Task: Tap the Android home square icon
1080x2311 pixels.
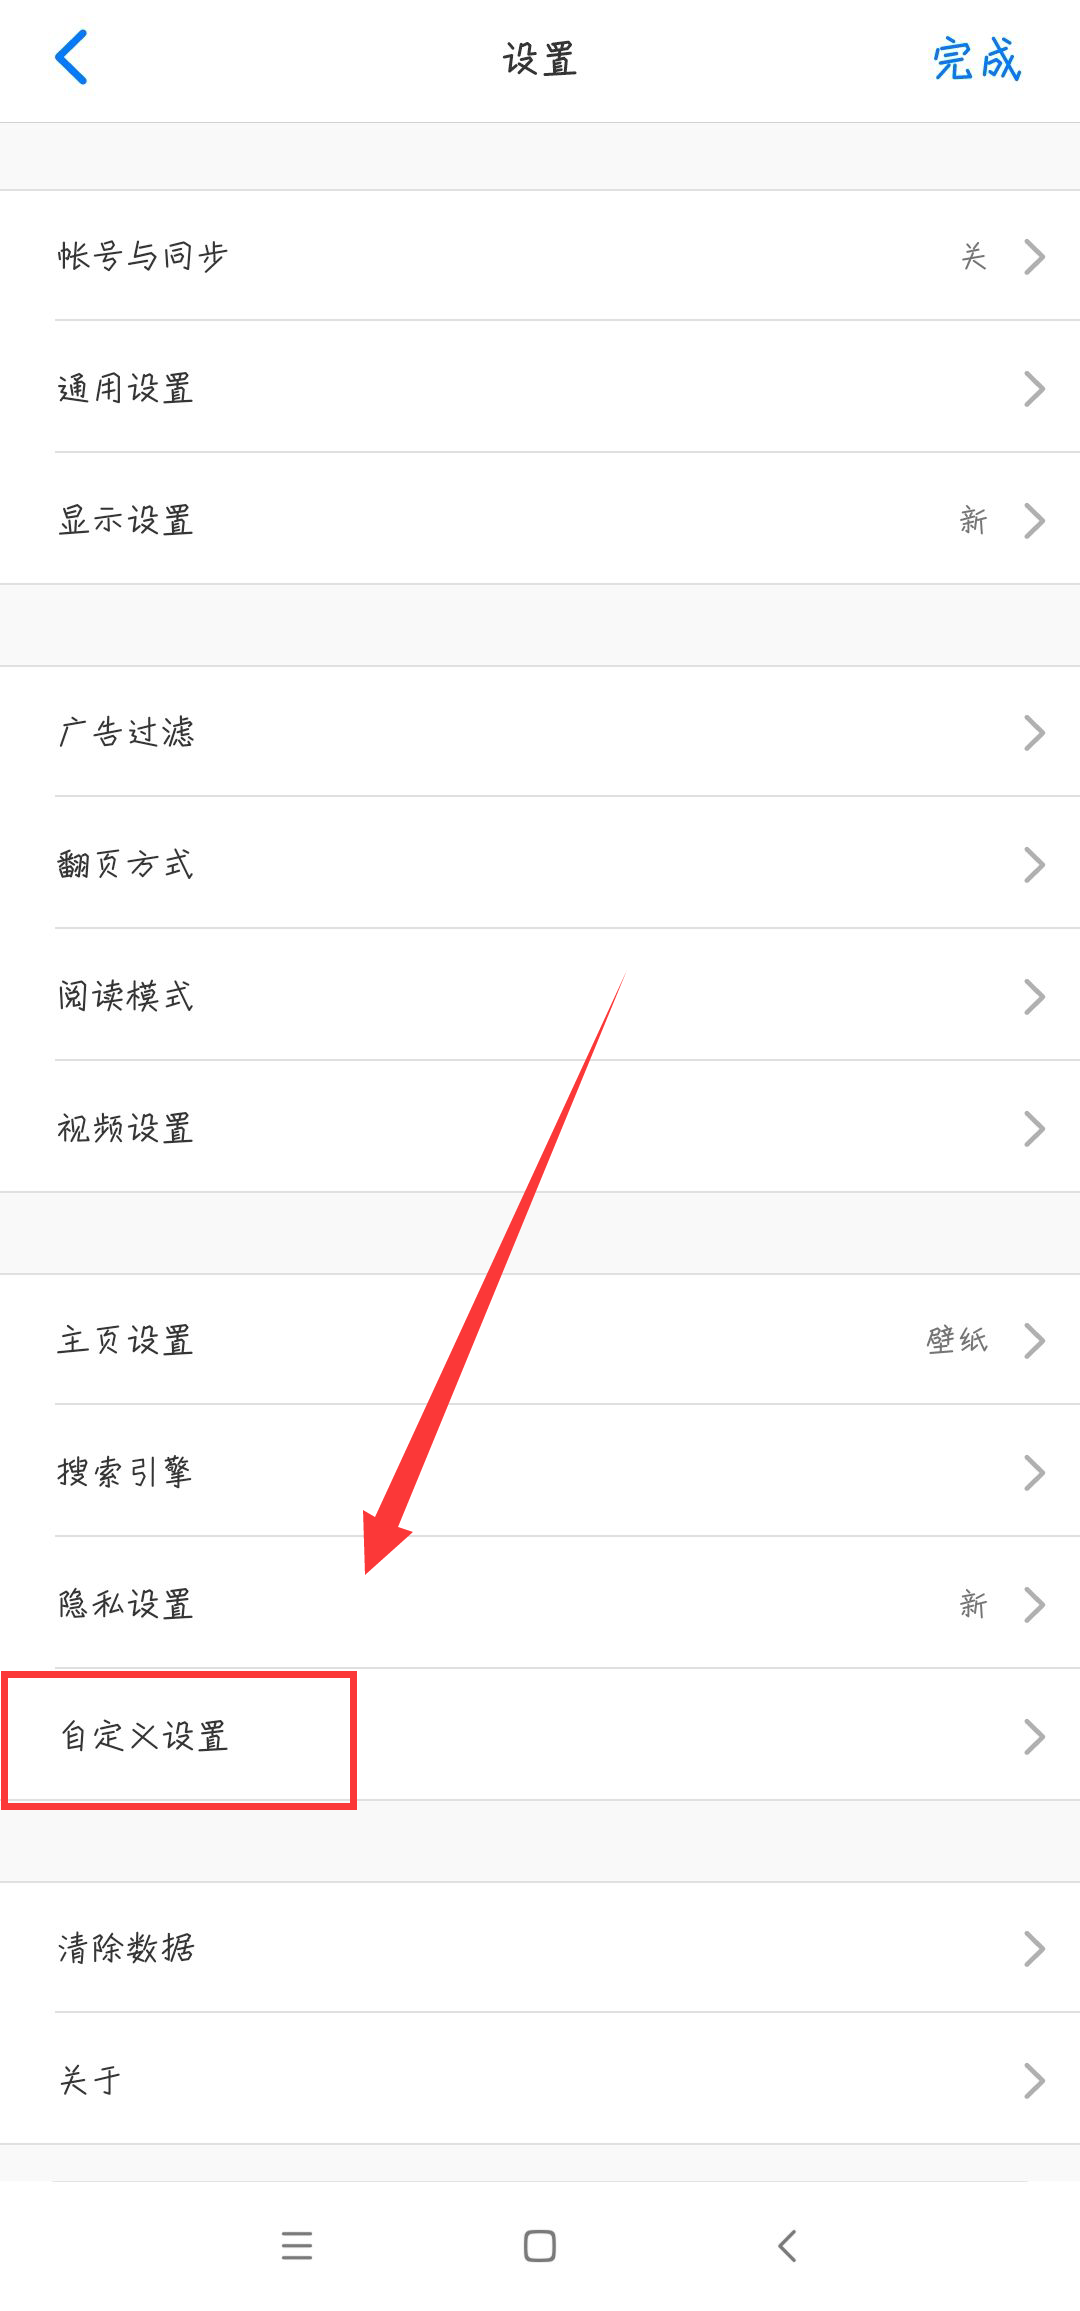Action: 540,2245
